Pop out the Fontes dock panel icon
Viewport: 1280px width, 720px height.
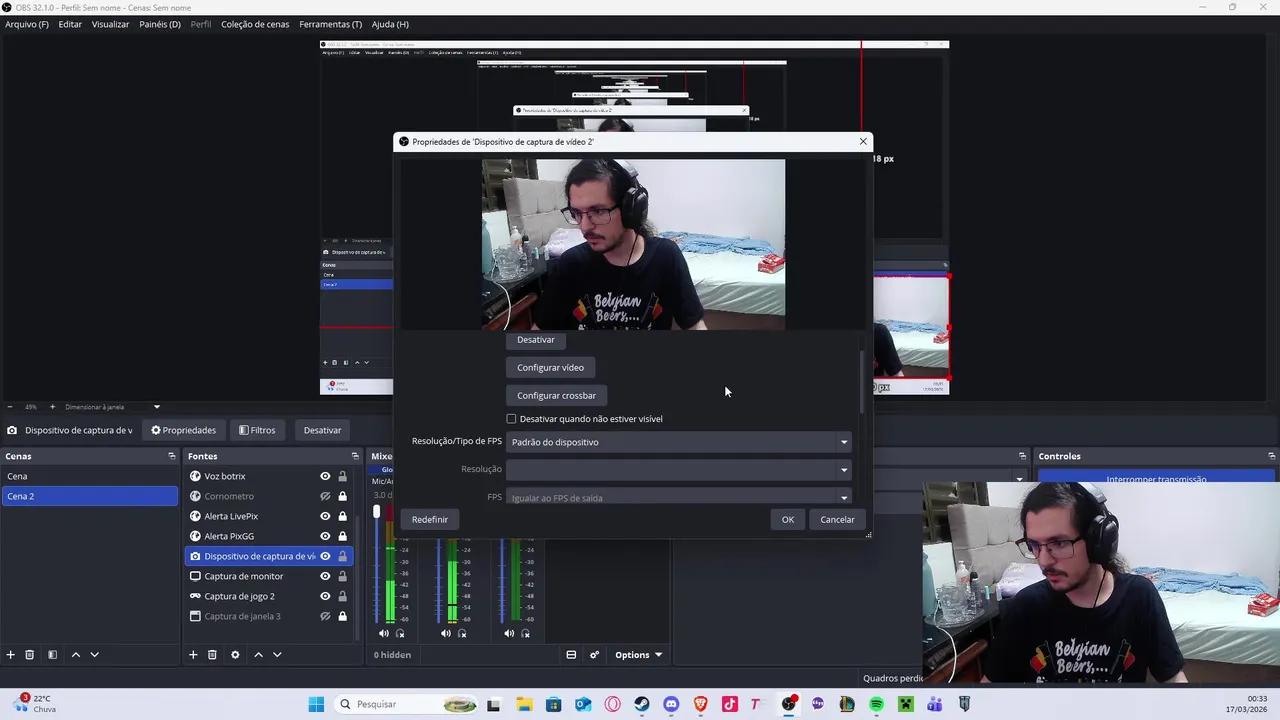click(x=355, y=456)
